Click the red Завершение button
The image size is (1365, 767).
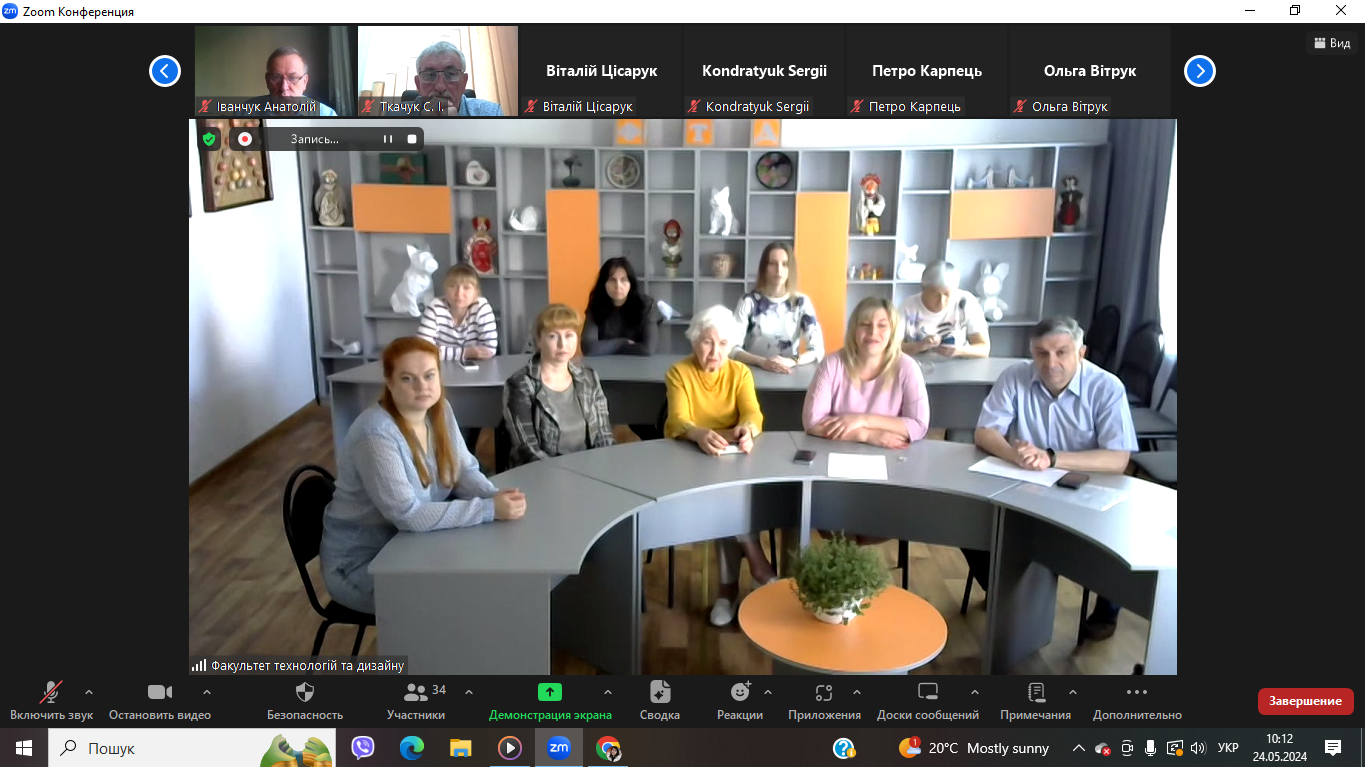click(1305, 701)
